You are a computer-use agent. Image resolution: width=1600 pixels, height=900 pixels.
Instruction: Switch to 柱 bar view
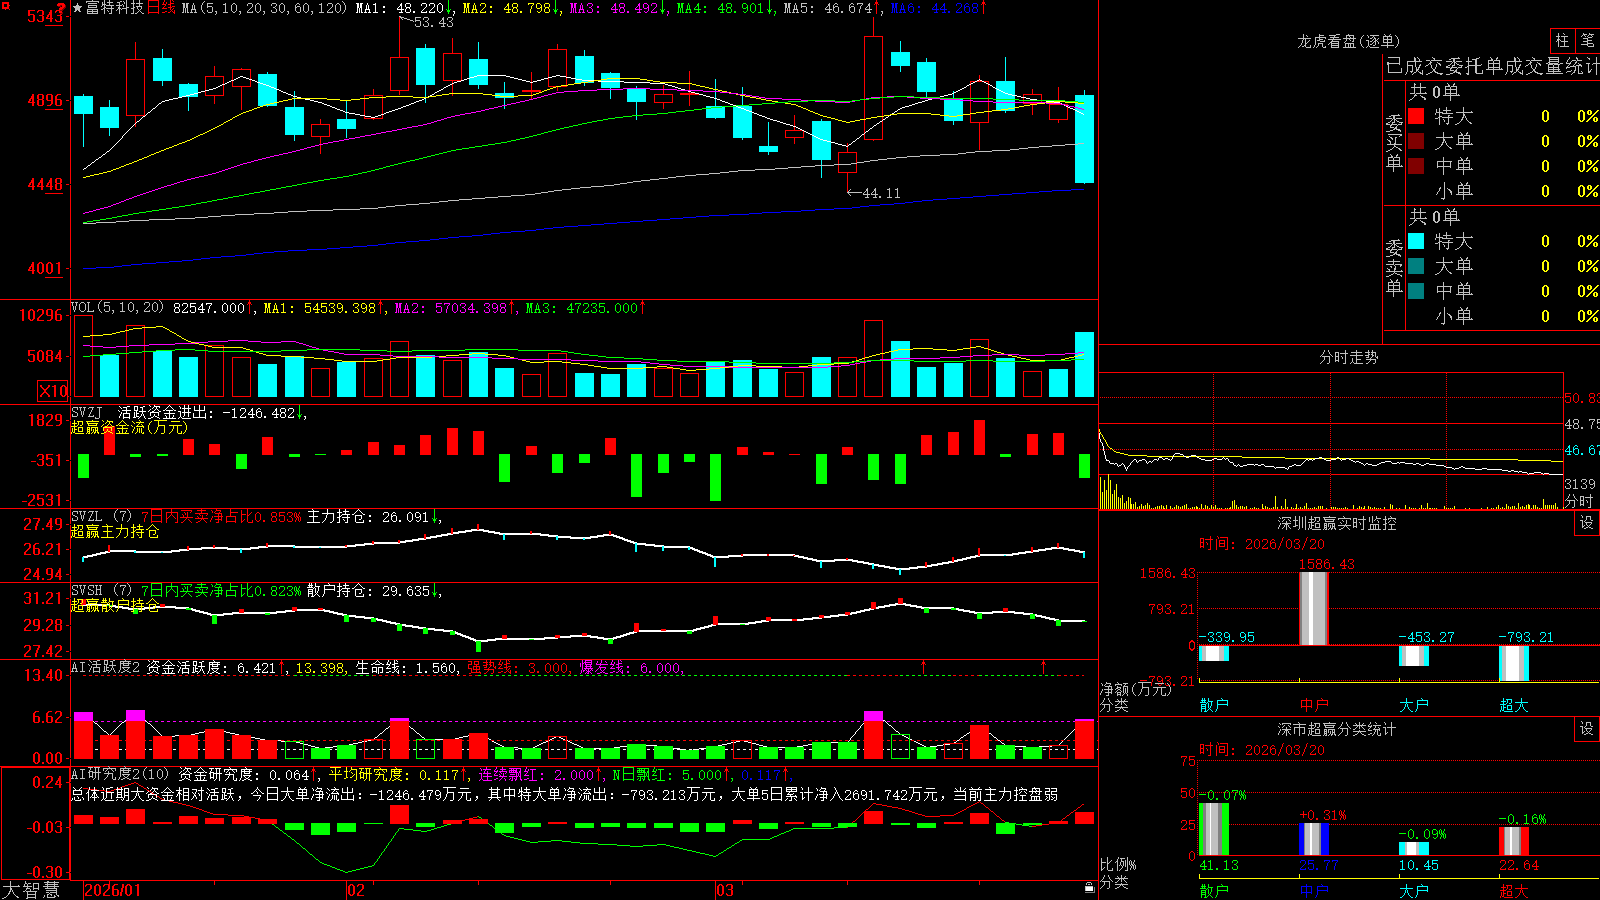[1562, 40]
